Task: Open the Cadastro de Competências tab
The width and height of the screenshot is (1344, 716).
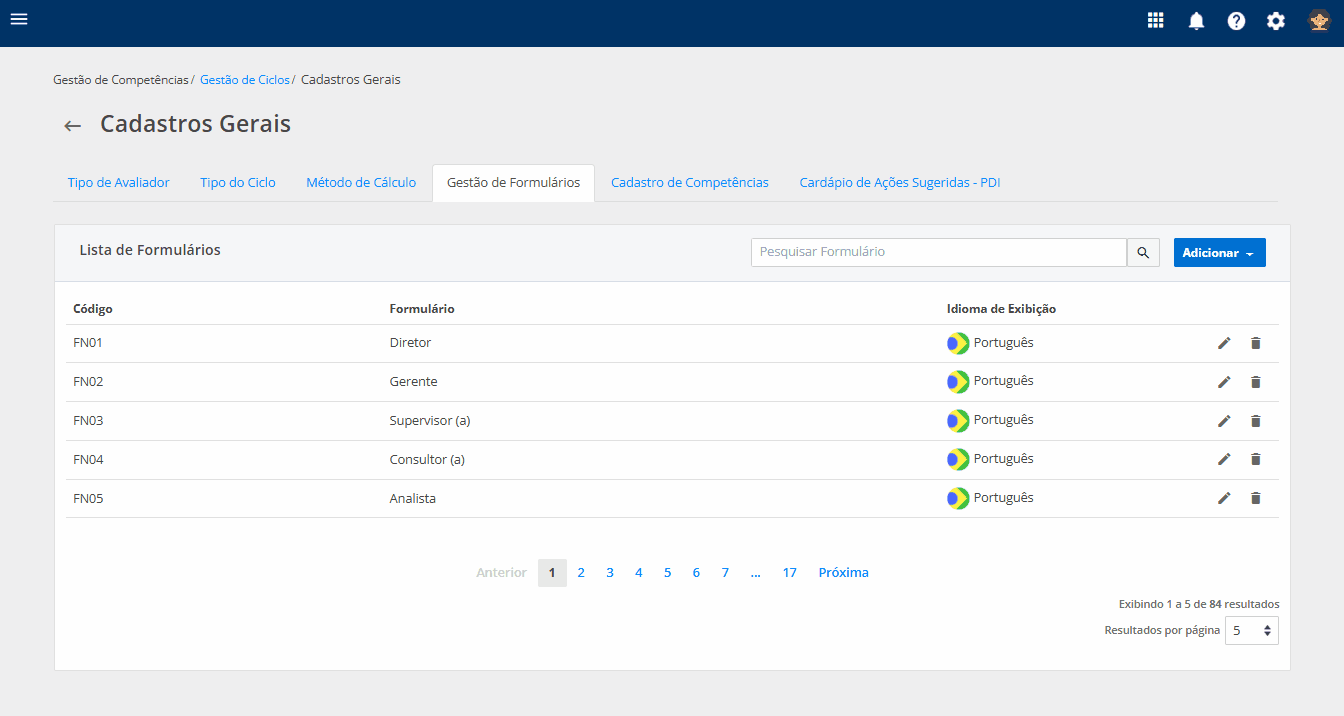Action: [689, 183]
